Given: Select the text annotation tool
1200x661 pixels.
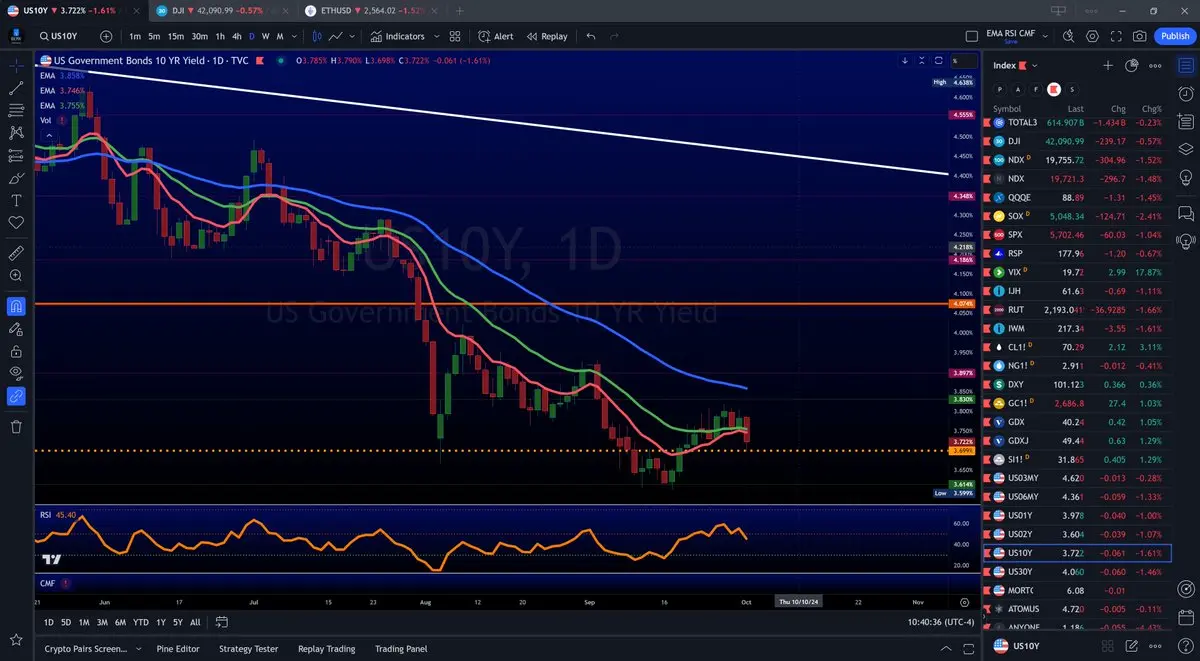Looking at the screenshot, I should coord(16,200).
